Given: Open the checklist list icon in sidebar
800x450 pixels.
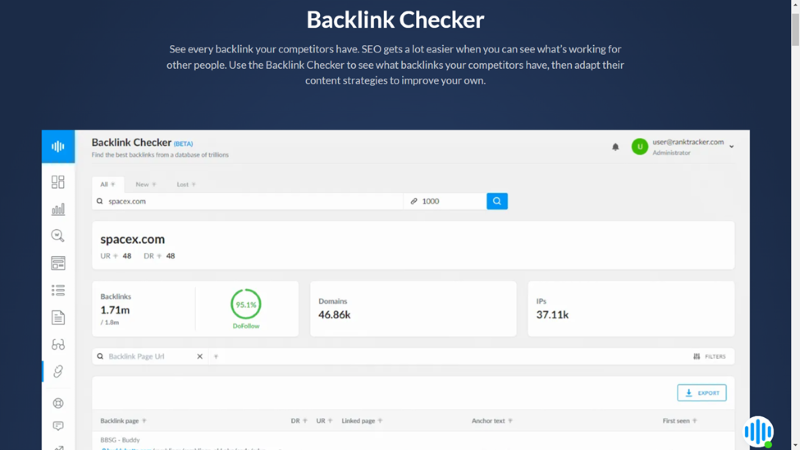Looking at the screenshot, I should pos(58,290).
